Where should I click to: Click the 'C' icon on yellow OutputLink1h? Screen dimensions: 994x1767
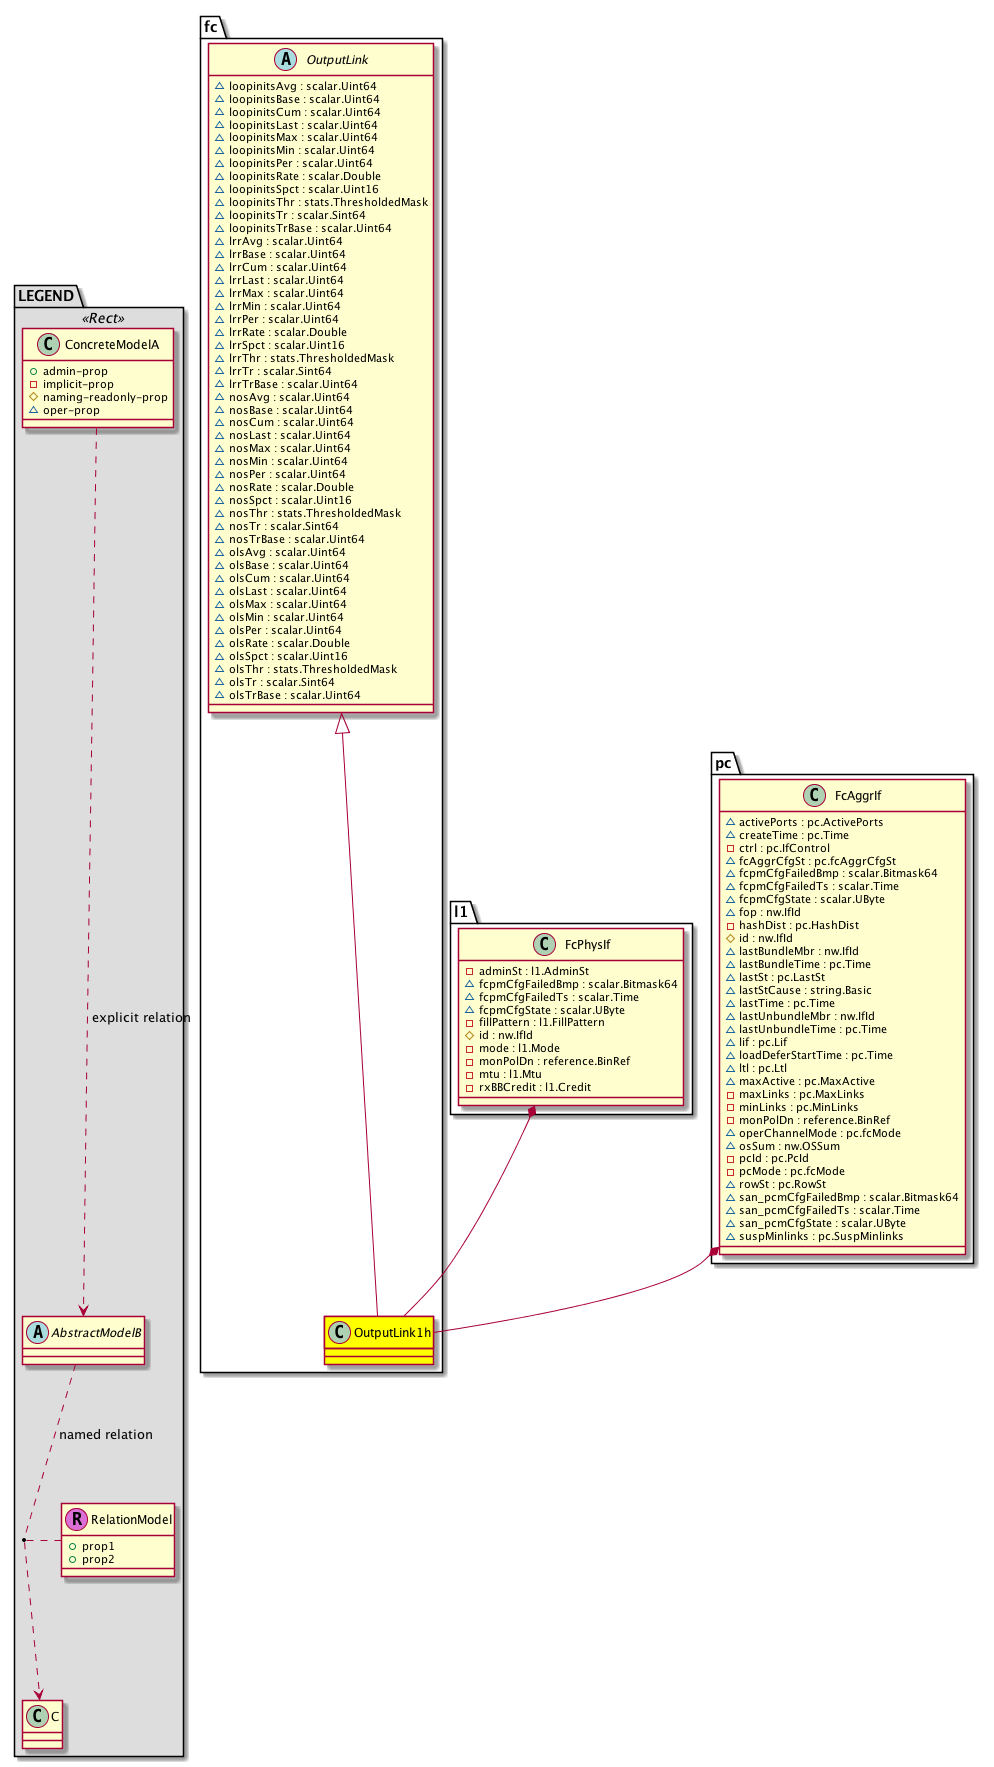[339, 1332]
